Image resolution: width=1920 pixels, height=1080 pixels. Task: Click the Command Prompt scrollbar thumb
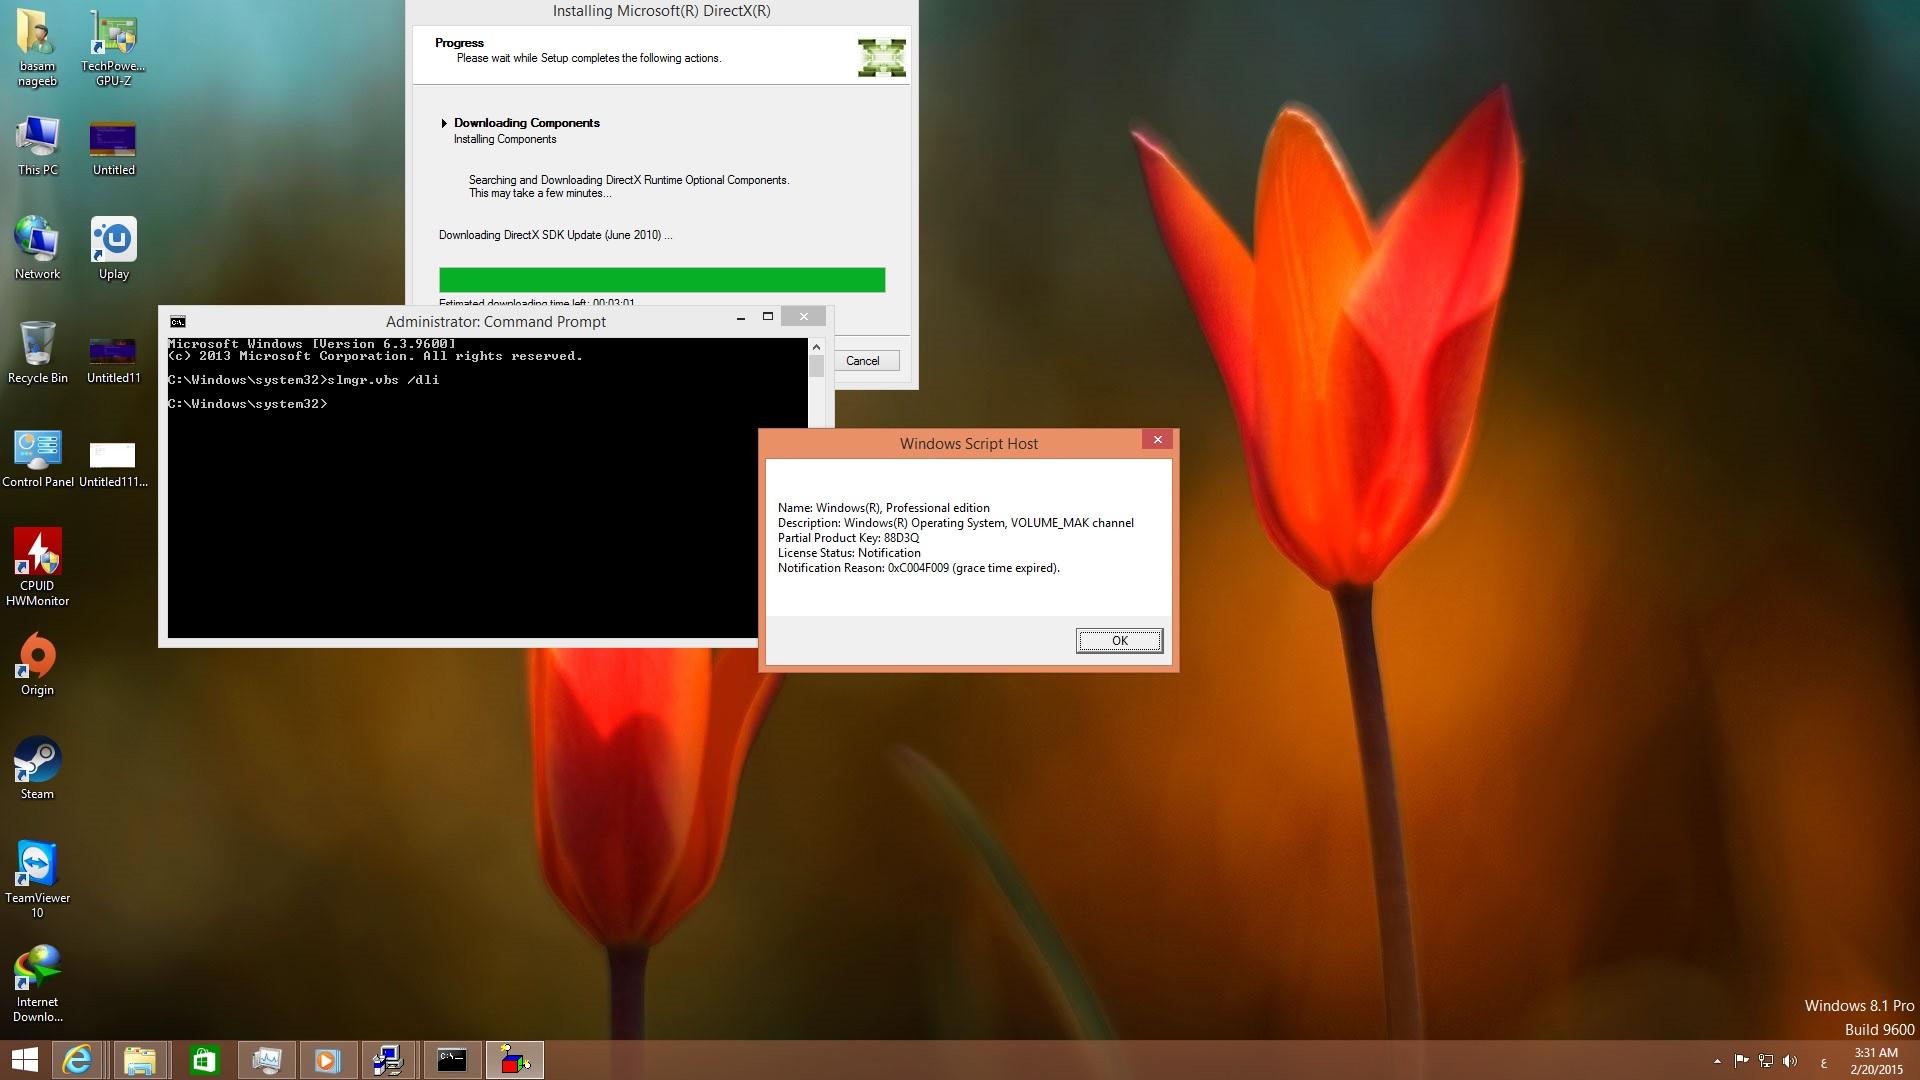[x=816, y=367]
